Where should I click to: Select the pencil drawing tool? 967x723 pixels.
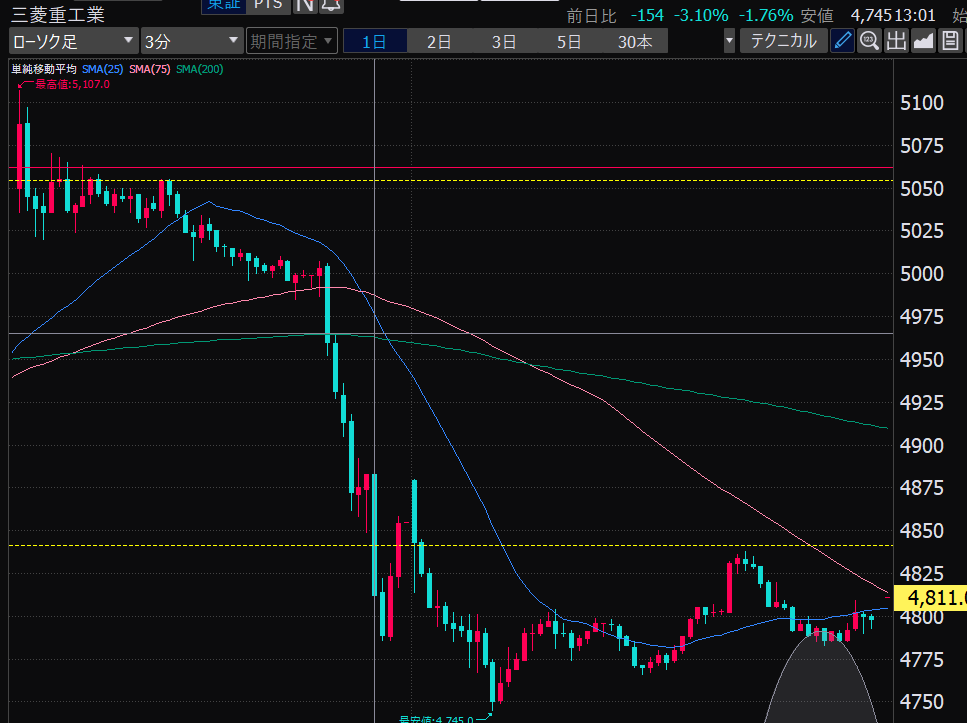(x=843, y=41)
